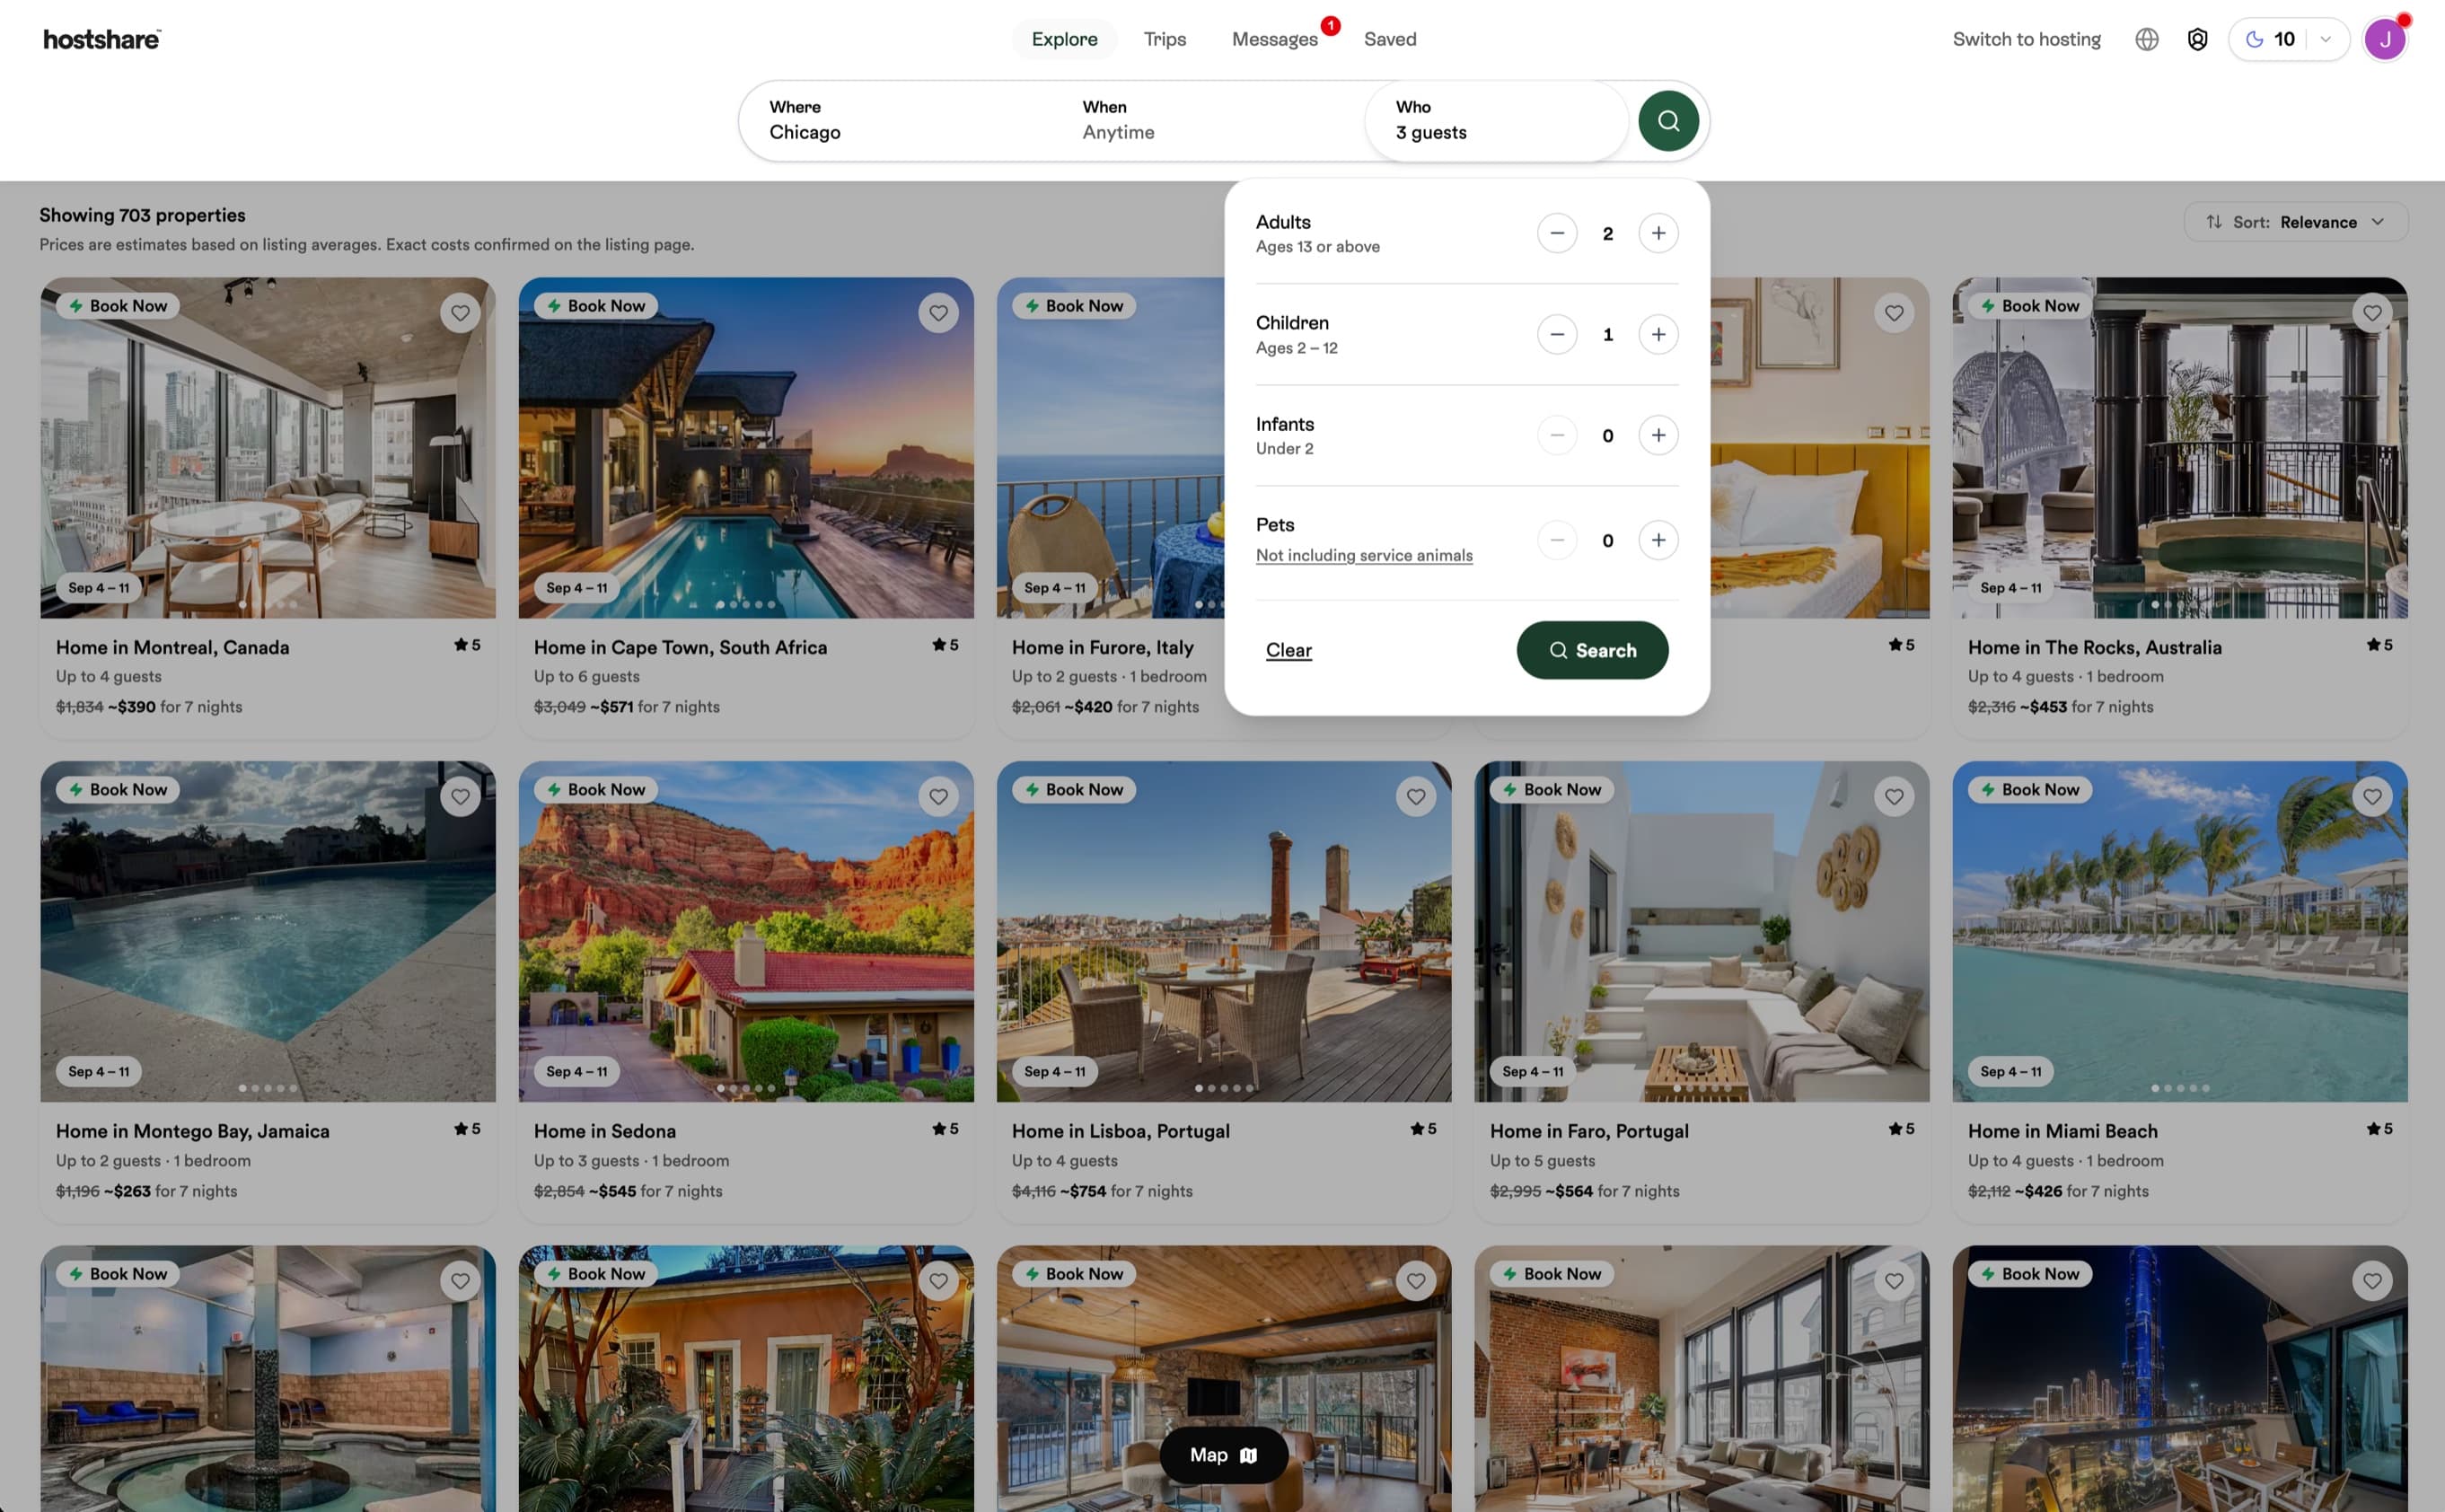Save Cape Town home with heart
This screenshot has width=2445, height=1512.
coord(938,313)
